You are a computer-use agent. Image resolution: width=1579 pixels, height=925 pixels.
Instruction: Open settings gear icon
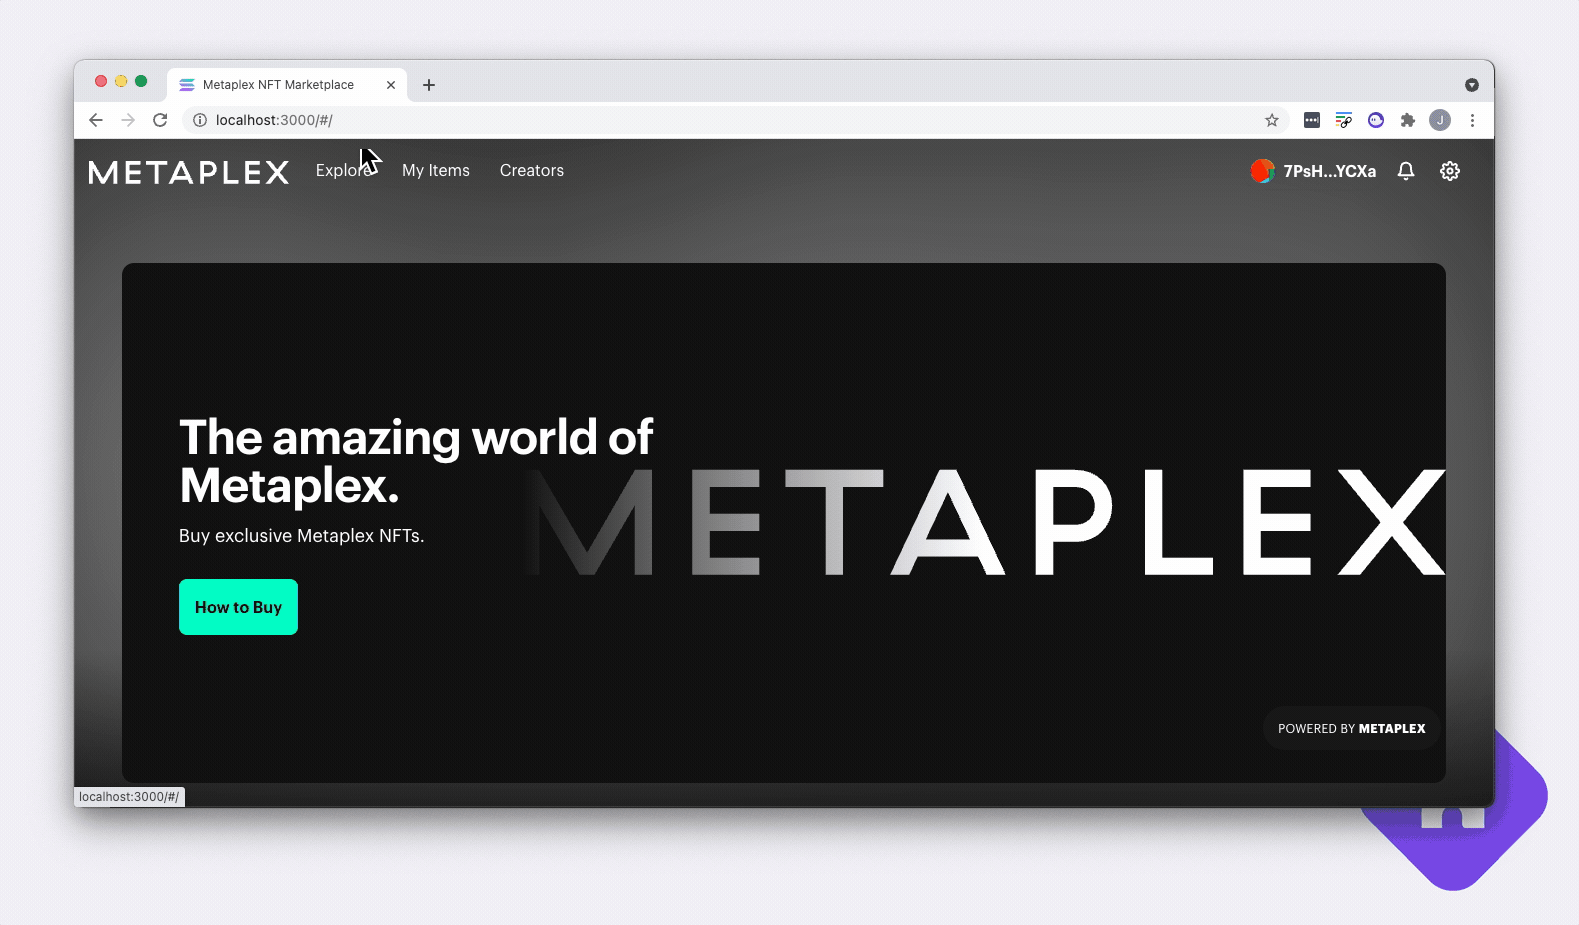tap(1450, 171)
